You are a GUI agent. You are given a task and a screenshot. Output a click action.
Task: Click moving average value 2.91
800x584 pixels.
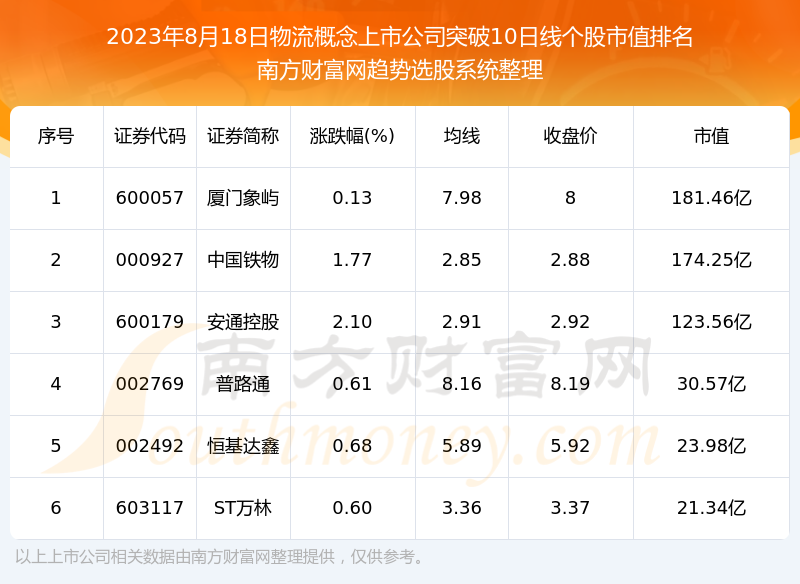(x=462, y=322)
